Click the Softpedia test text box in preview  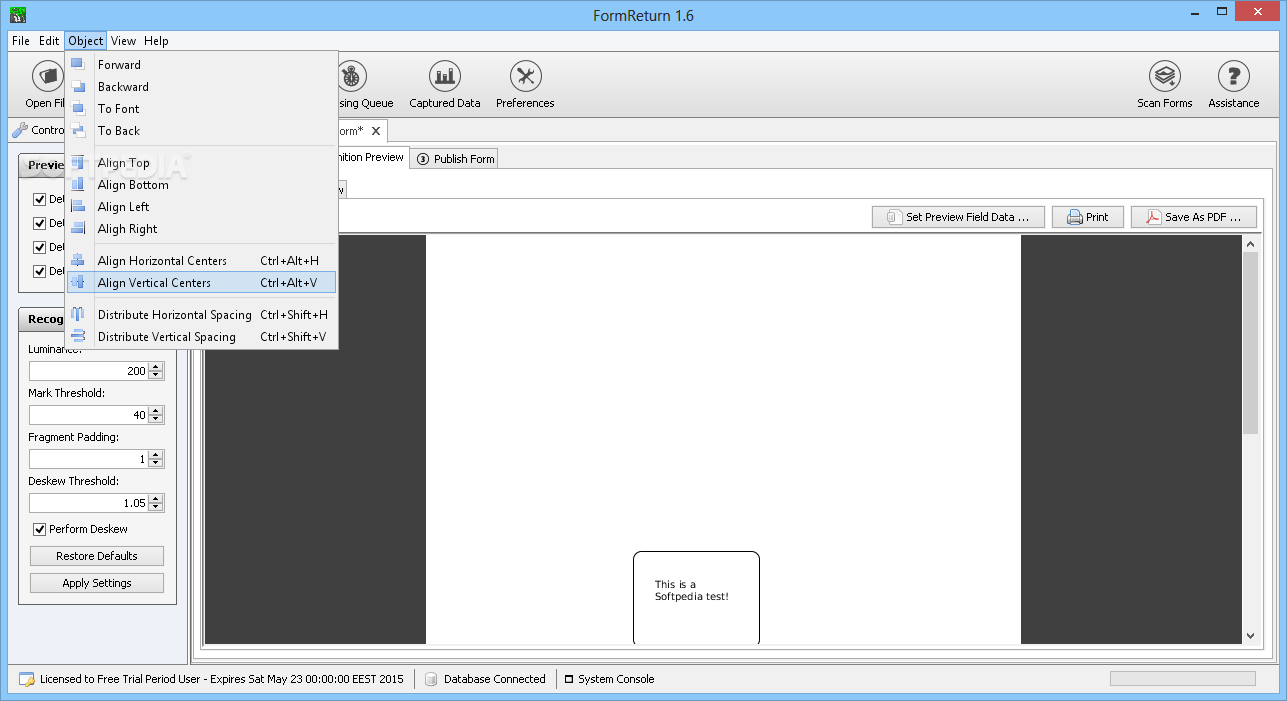696,597
